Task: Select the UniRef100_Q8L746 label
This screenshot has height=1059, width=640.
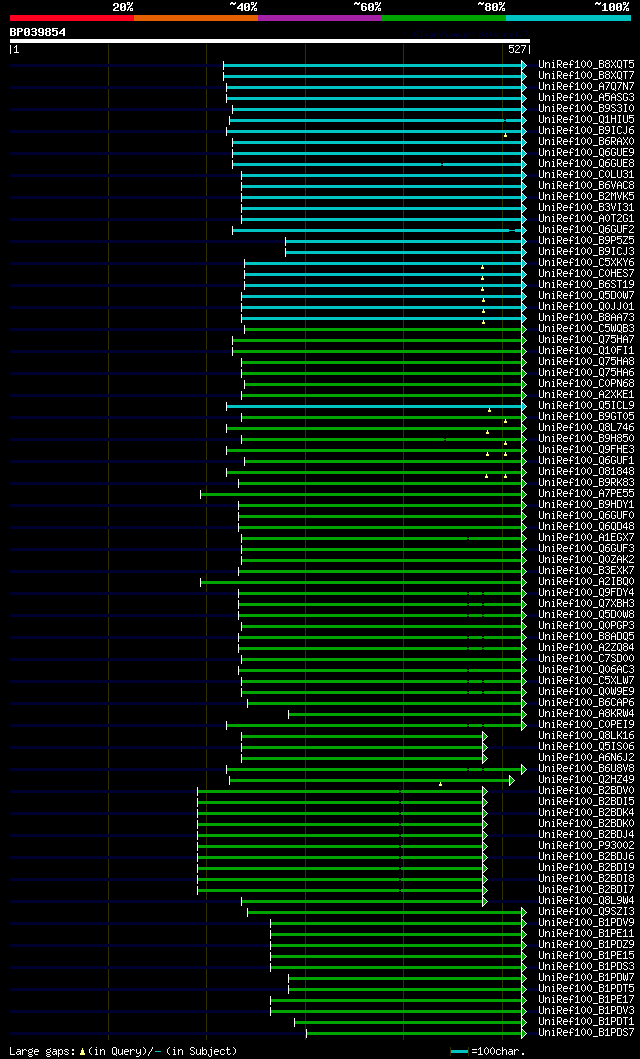Action: pos(586,428)
